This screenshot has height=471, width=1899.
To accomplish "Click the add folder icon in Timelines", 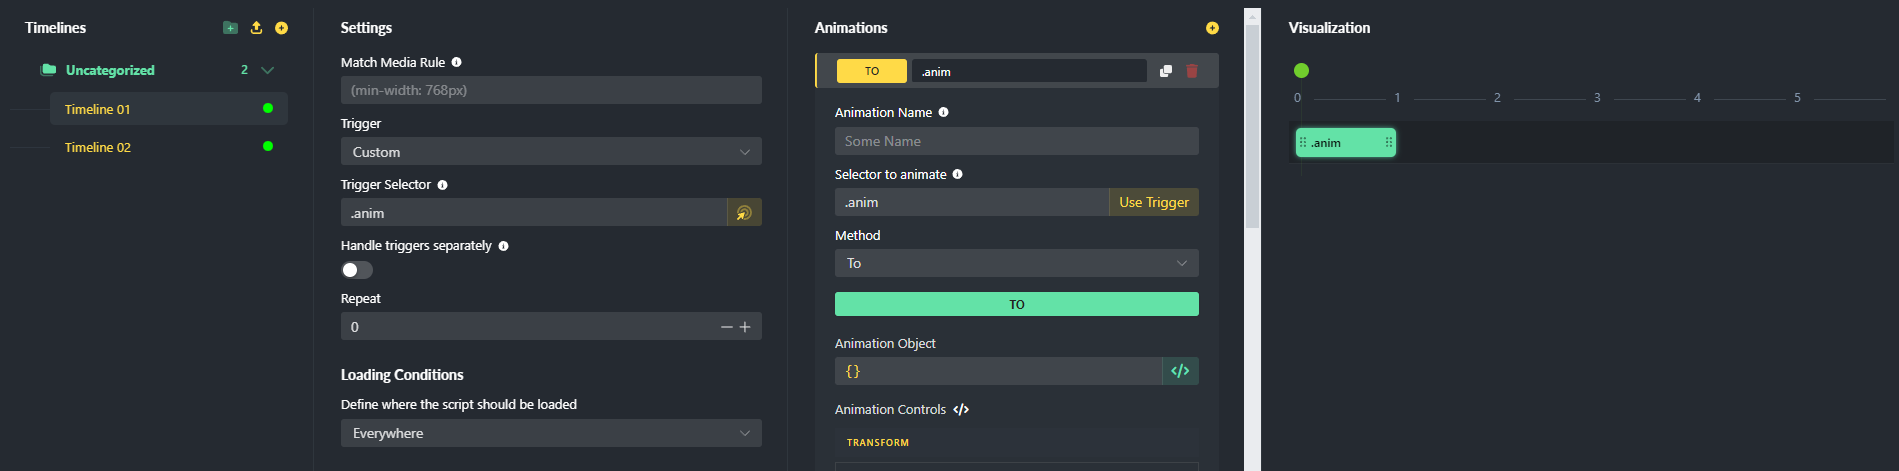I will click(x=230, y=28).
